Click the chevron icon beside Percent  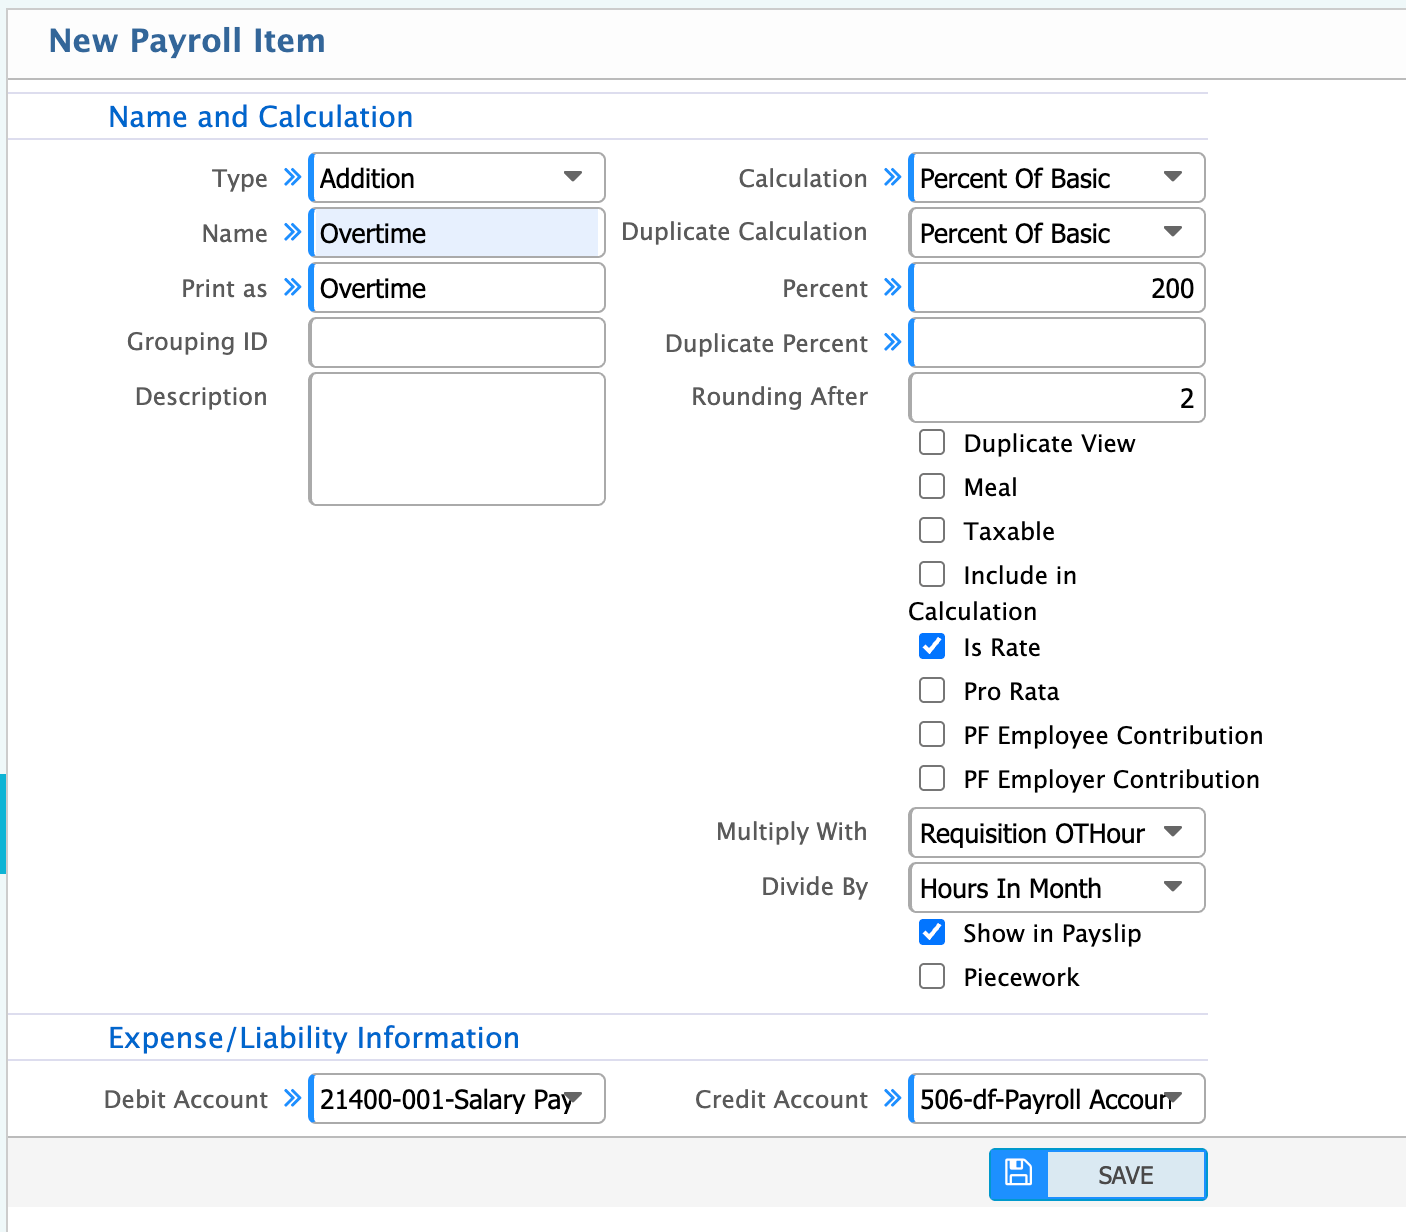891,286
